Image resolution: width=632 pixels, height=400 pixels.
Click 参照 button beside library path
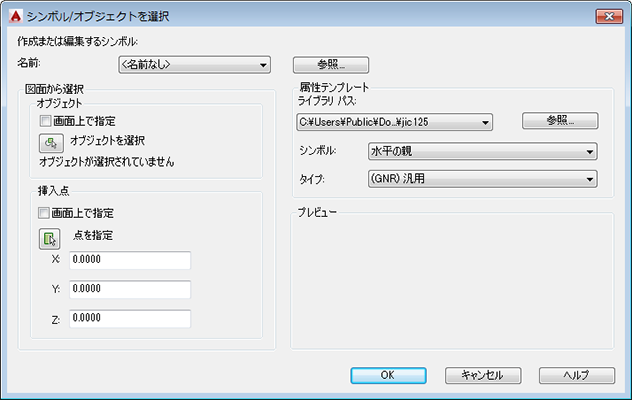(x=560, y=121)
